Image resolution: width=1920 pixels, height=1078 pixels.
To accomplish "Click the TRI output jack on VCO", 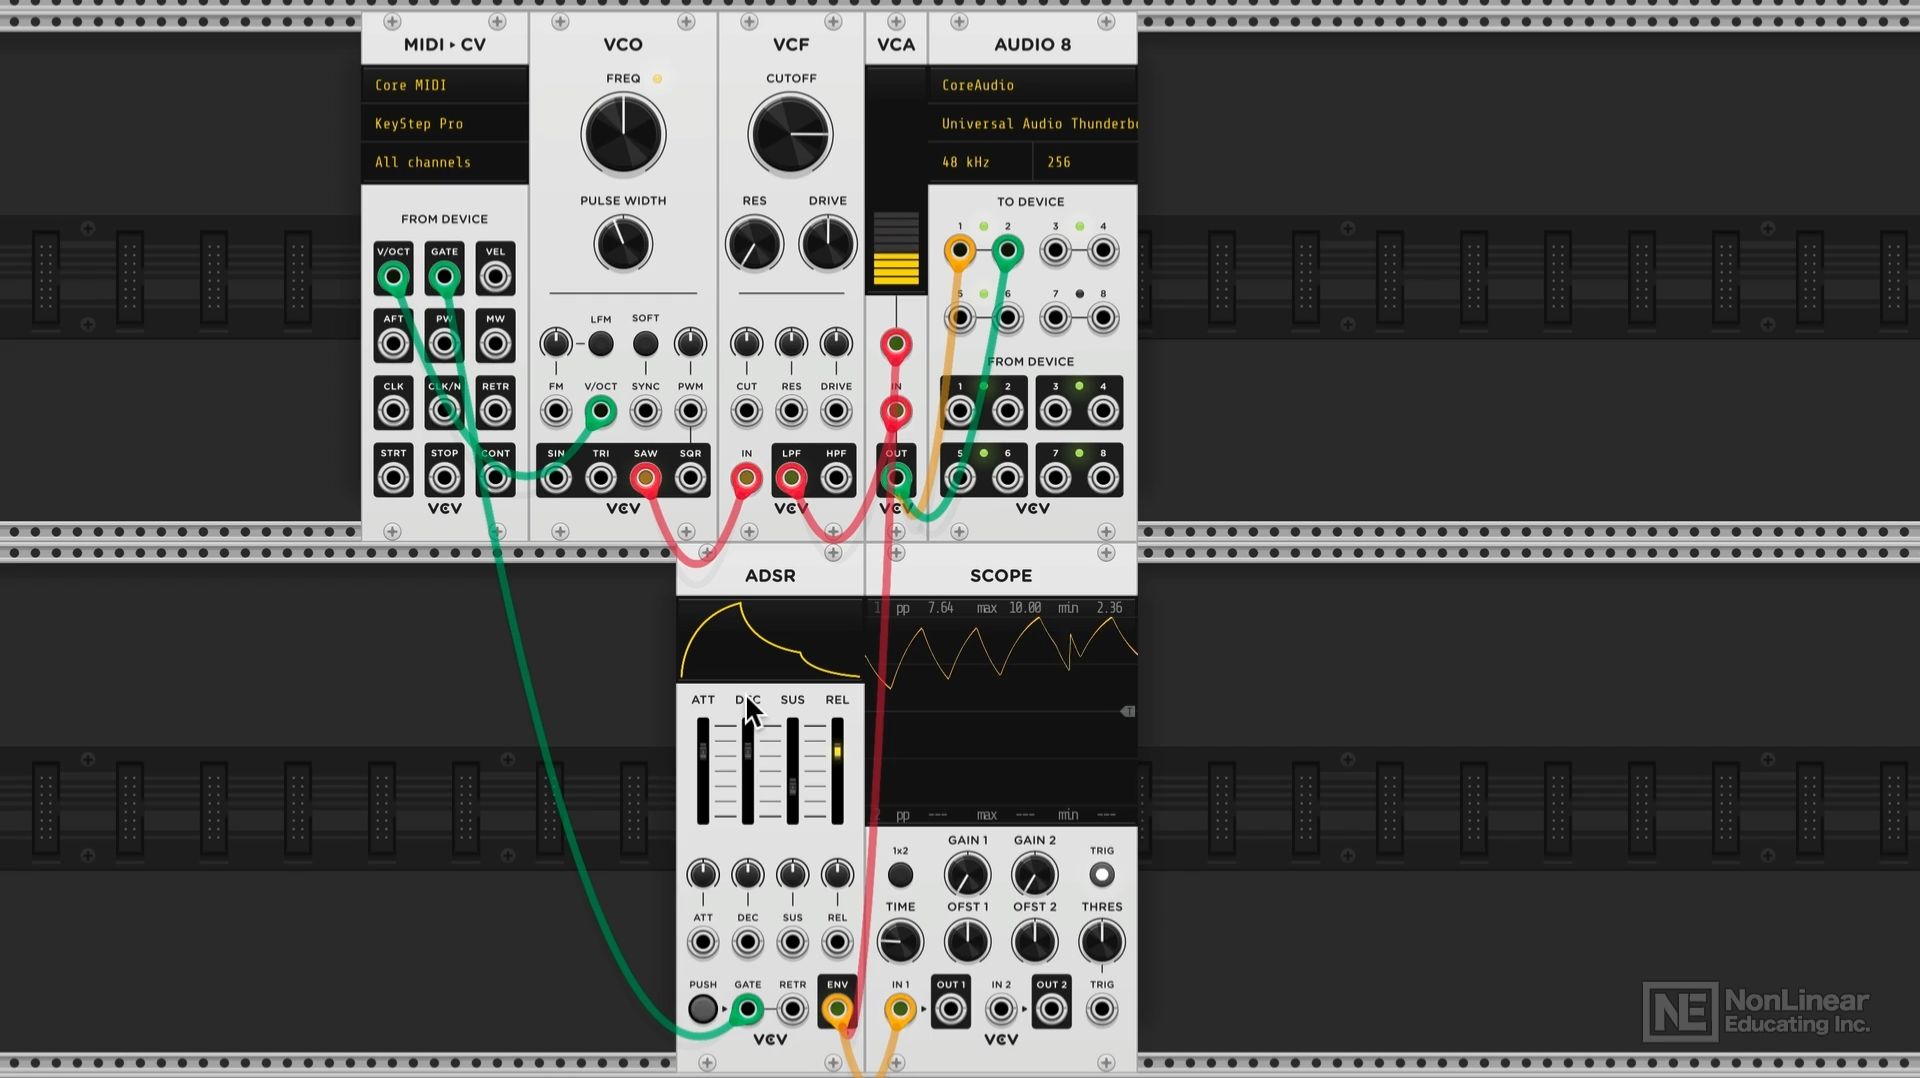I will (600, 478).
